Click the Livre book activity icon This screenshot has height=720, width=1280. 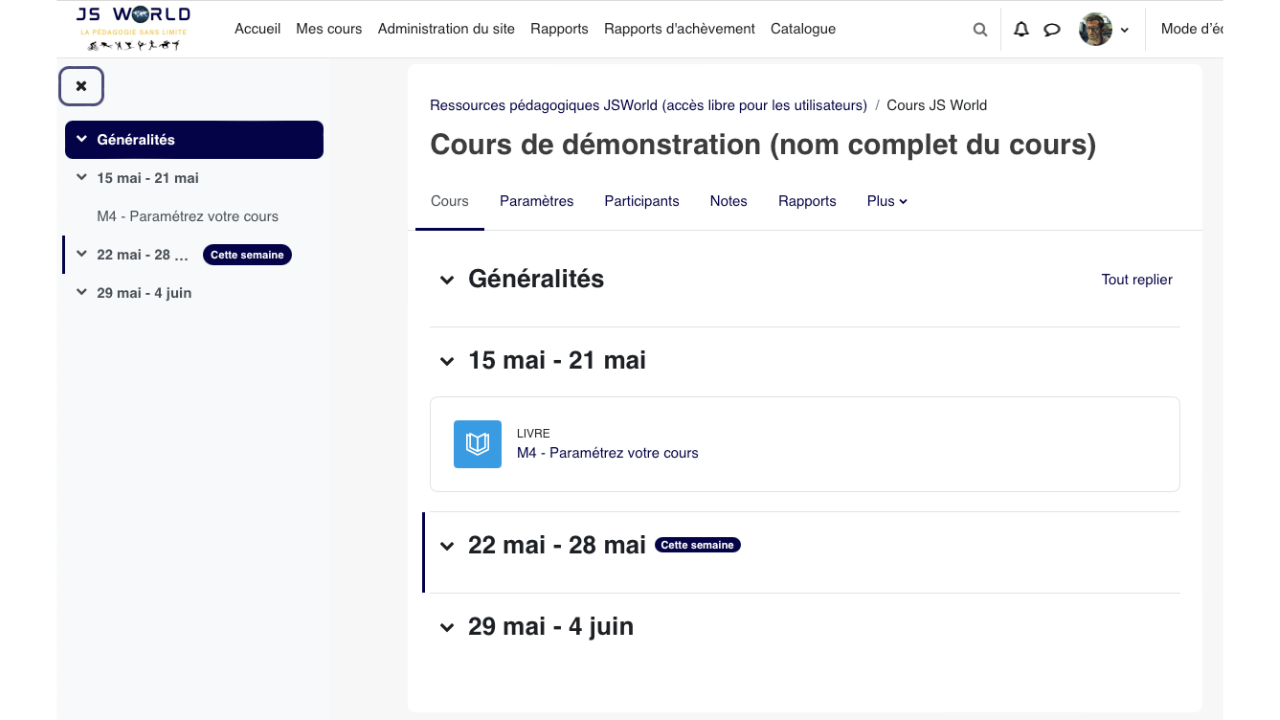click(477, 444)
